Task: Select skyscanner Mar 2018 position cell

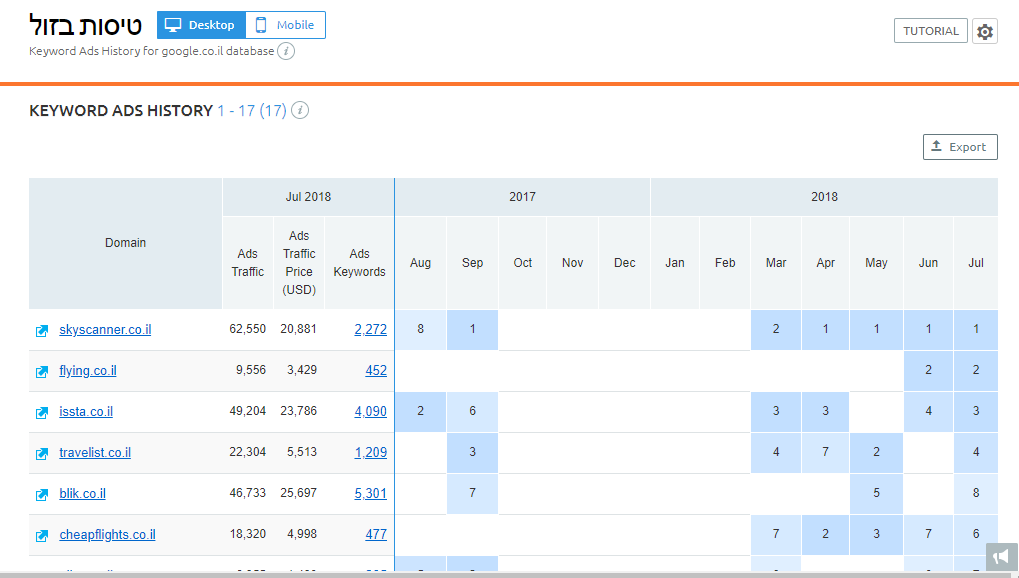Action: click(776, 330)
